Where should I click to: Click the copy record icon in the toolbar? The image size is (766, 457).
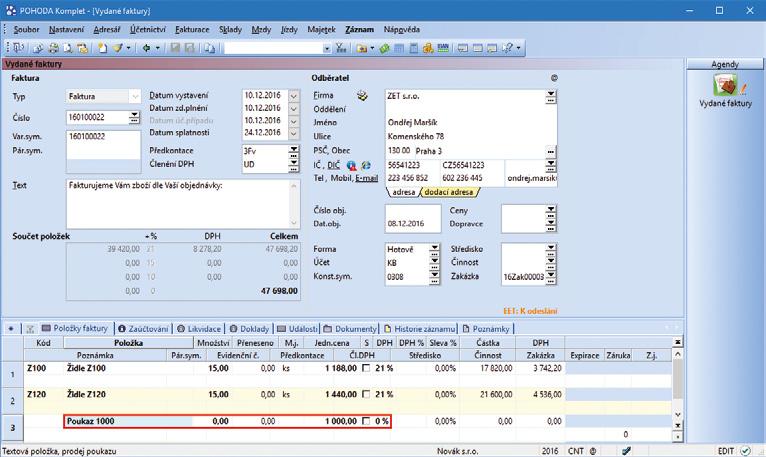pos(209,48)
